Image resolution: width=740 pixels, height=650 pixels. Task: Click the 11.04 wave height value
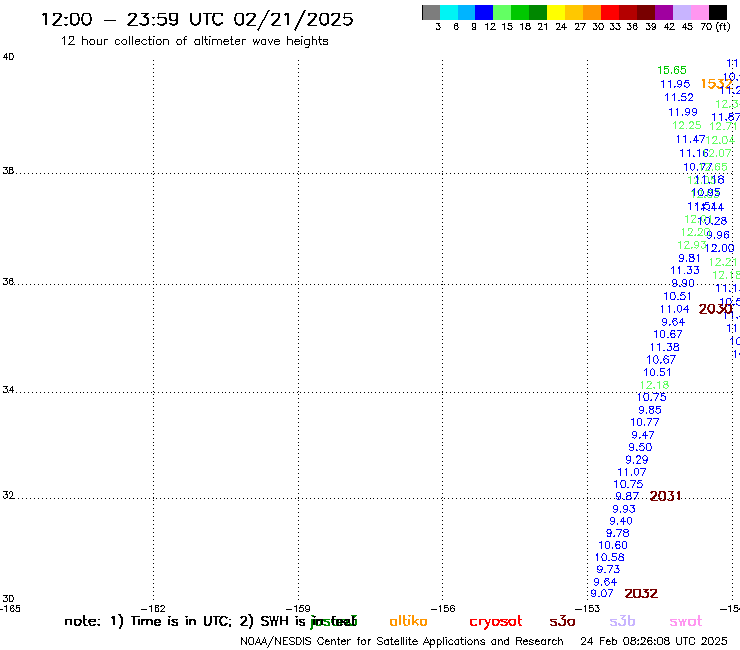point(674,309)
